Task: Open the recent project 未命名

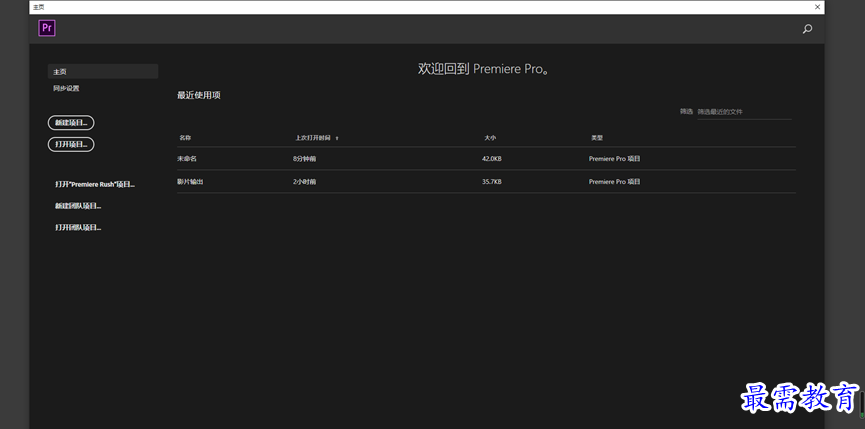Action: coord(186,159)
